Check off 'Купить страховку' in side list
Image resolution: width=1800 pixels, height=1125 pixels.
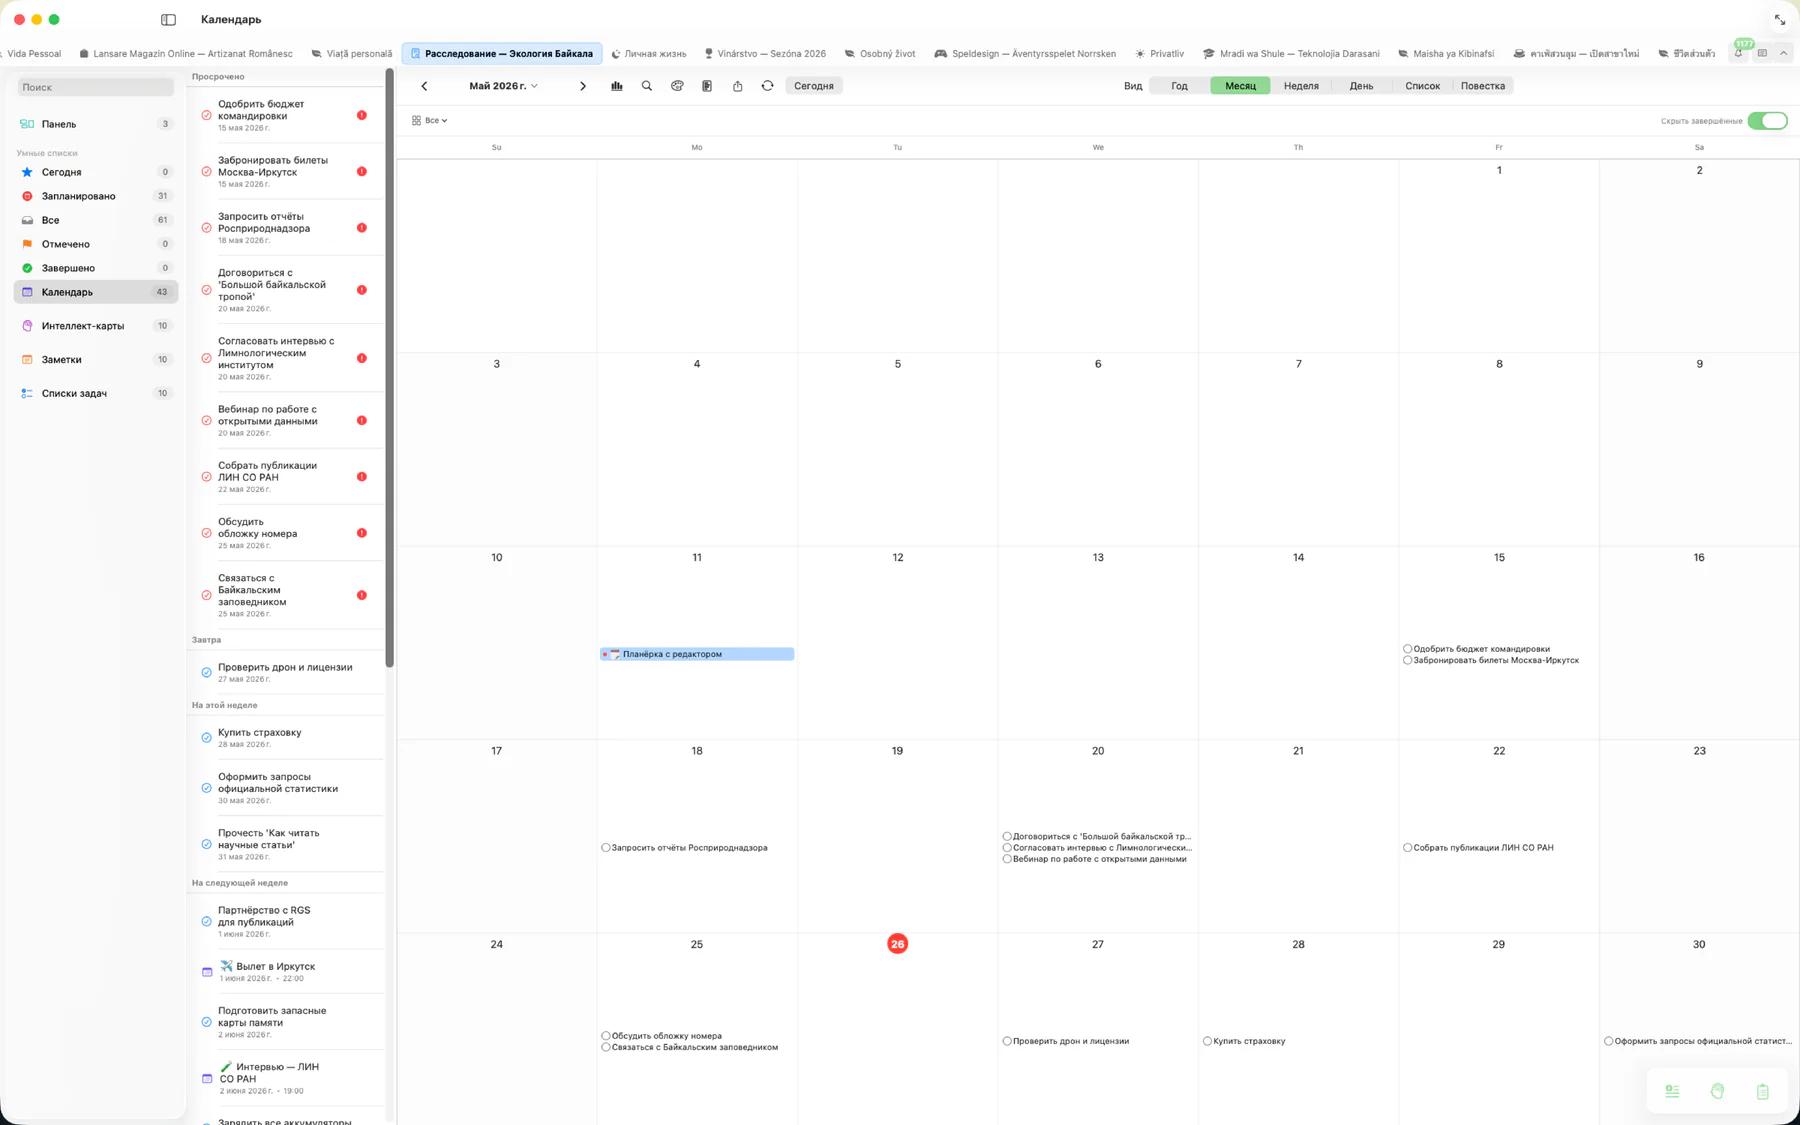206,738
